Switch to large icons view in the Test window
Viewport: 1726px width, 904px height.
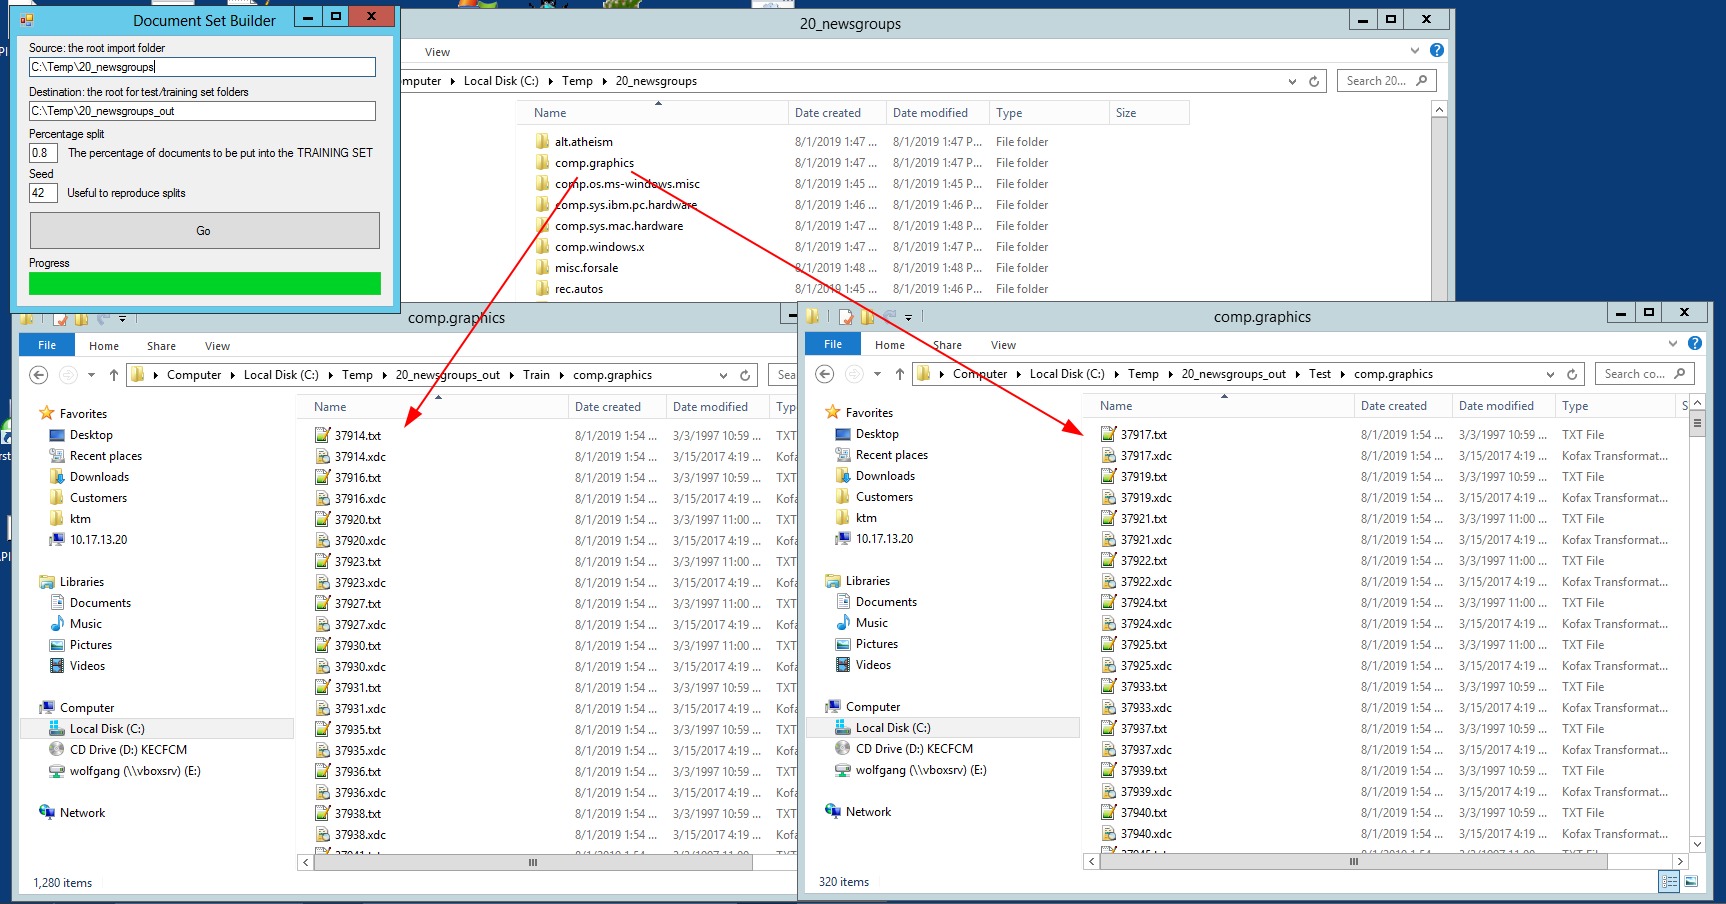point(1691,881)
